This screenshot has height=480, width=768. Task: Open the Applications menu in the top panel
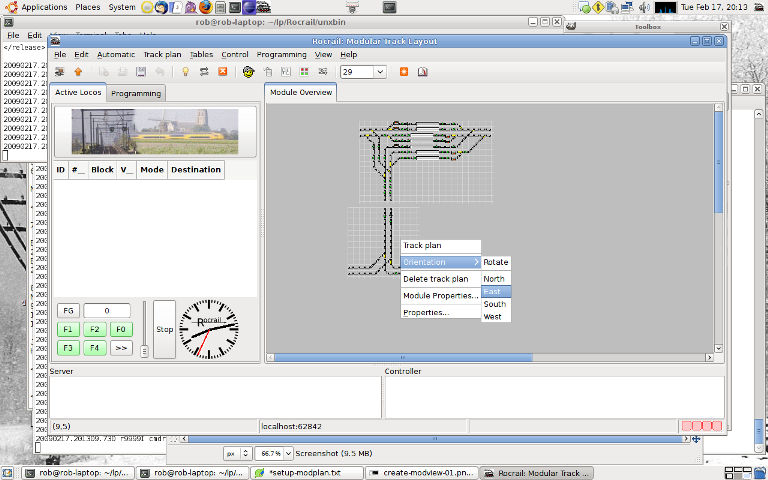point(43,7)
